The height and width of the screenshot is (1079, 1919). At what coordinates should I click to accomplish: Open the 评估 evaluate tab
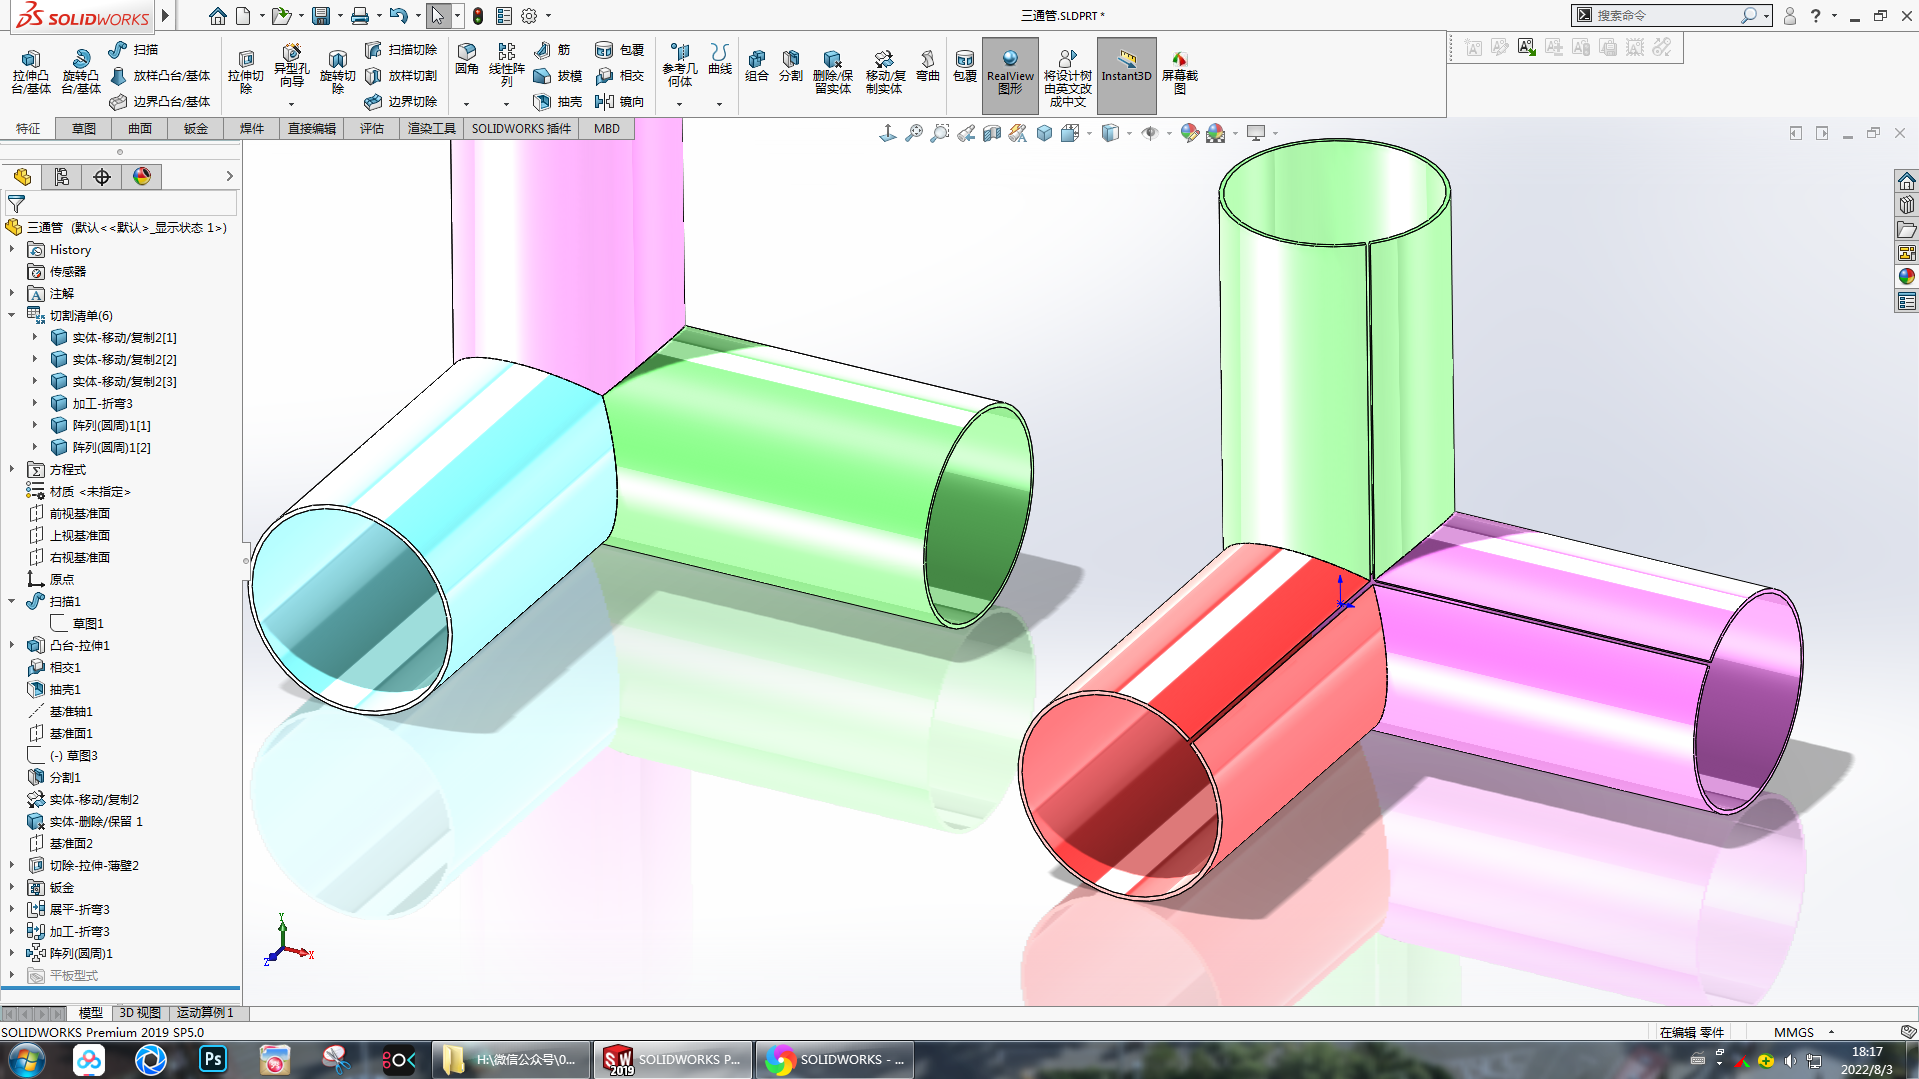372,128
